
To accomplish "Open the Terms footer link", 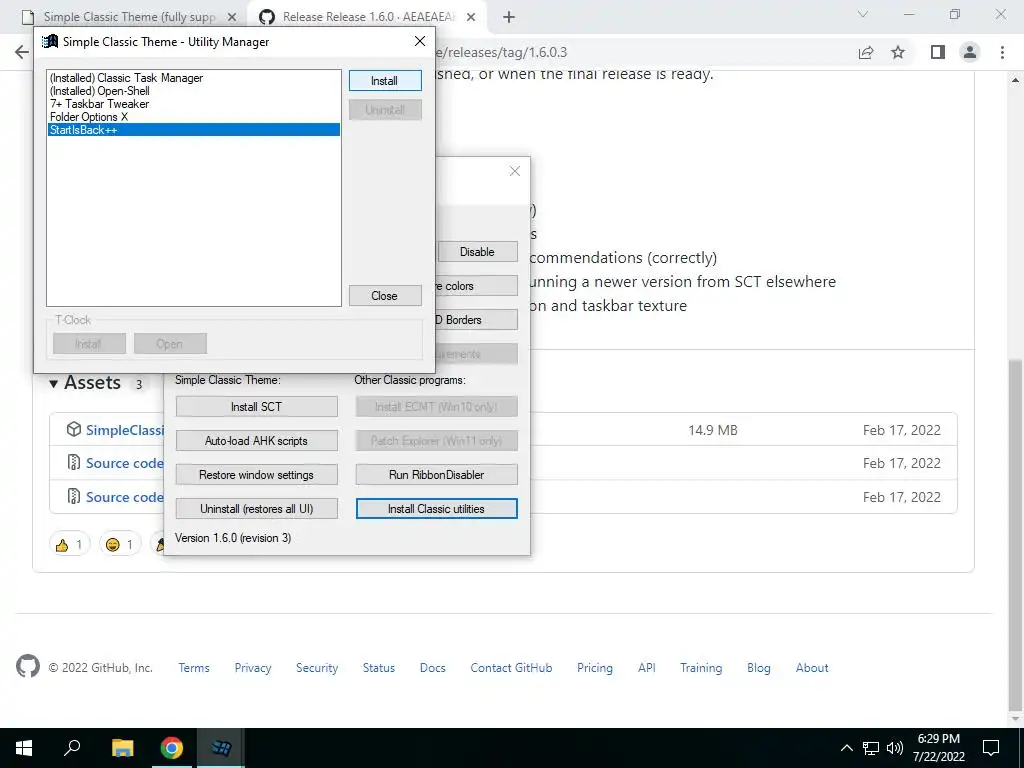I will (x=194, y=668).
